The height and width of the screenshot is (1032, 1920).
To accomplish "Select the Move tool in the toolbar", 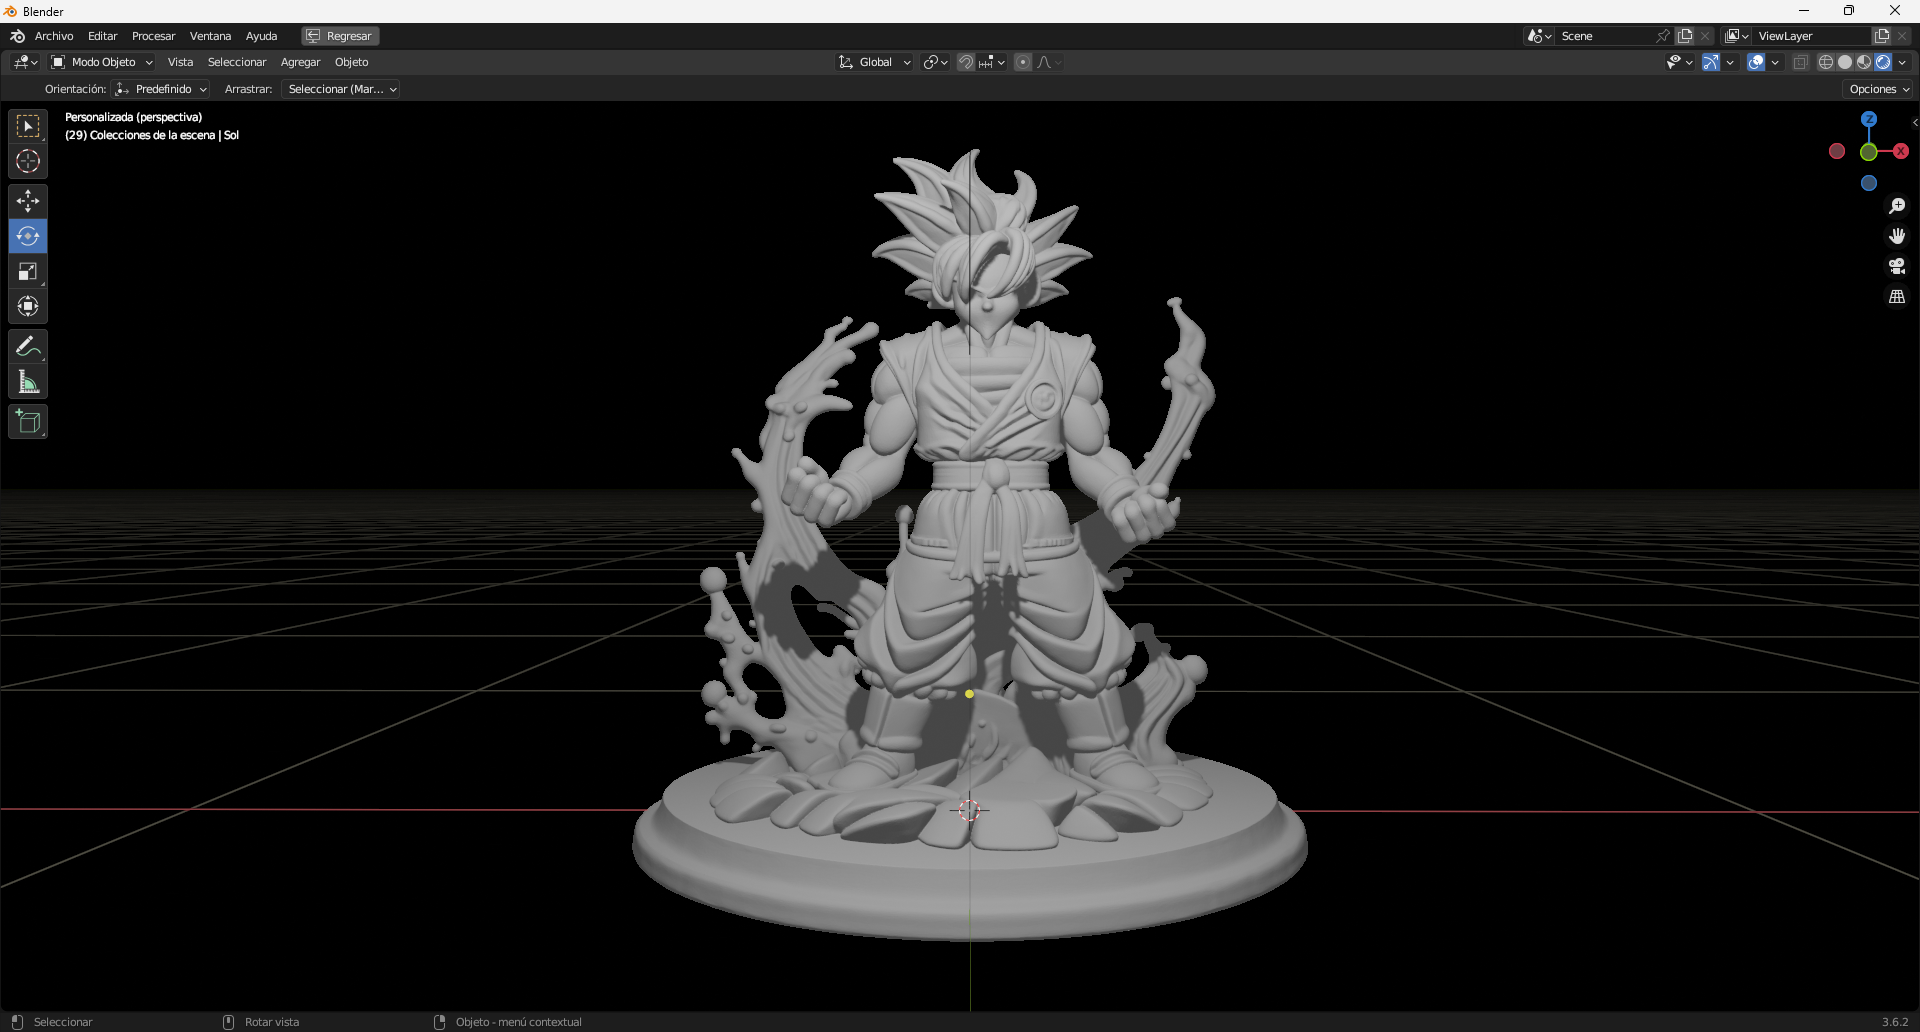I will click(x=27, y=201).
